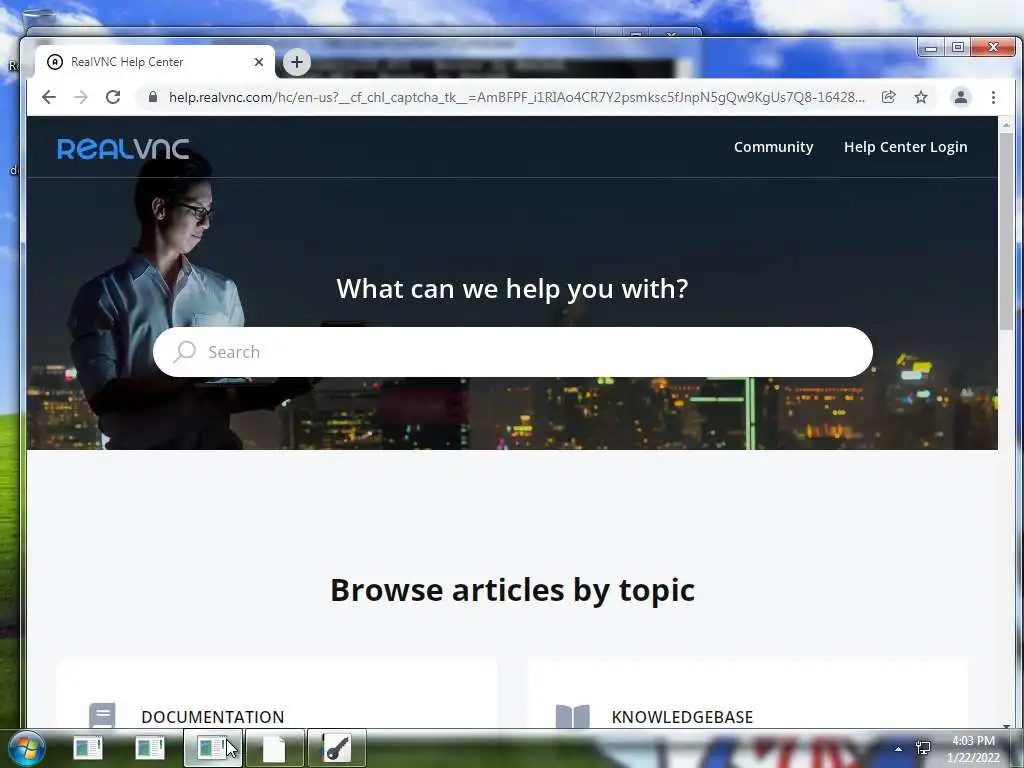Open Chrome three-dot menu
1024x768 pixels.
pyautogui.click(x=993, y=97)
